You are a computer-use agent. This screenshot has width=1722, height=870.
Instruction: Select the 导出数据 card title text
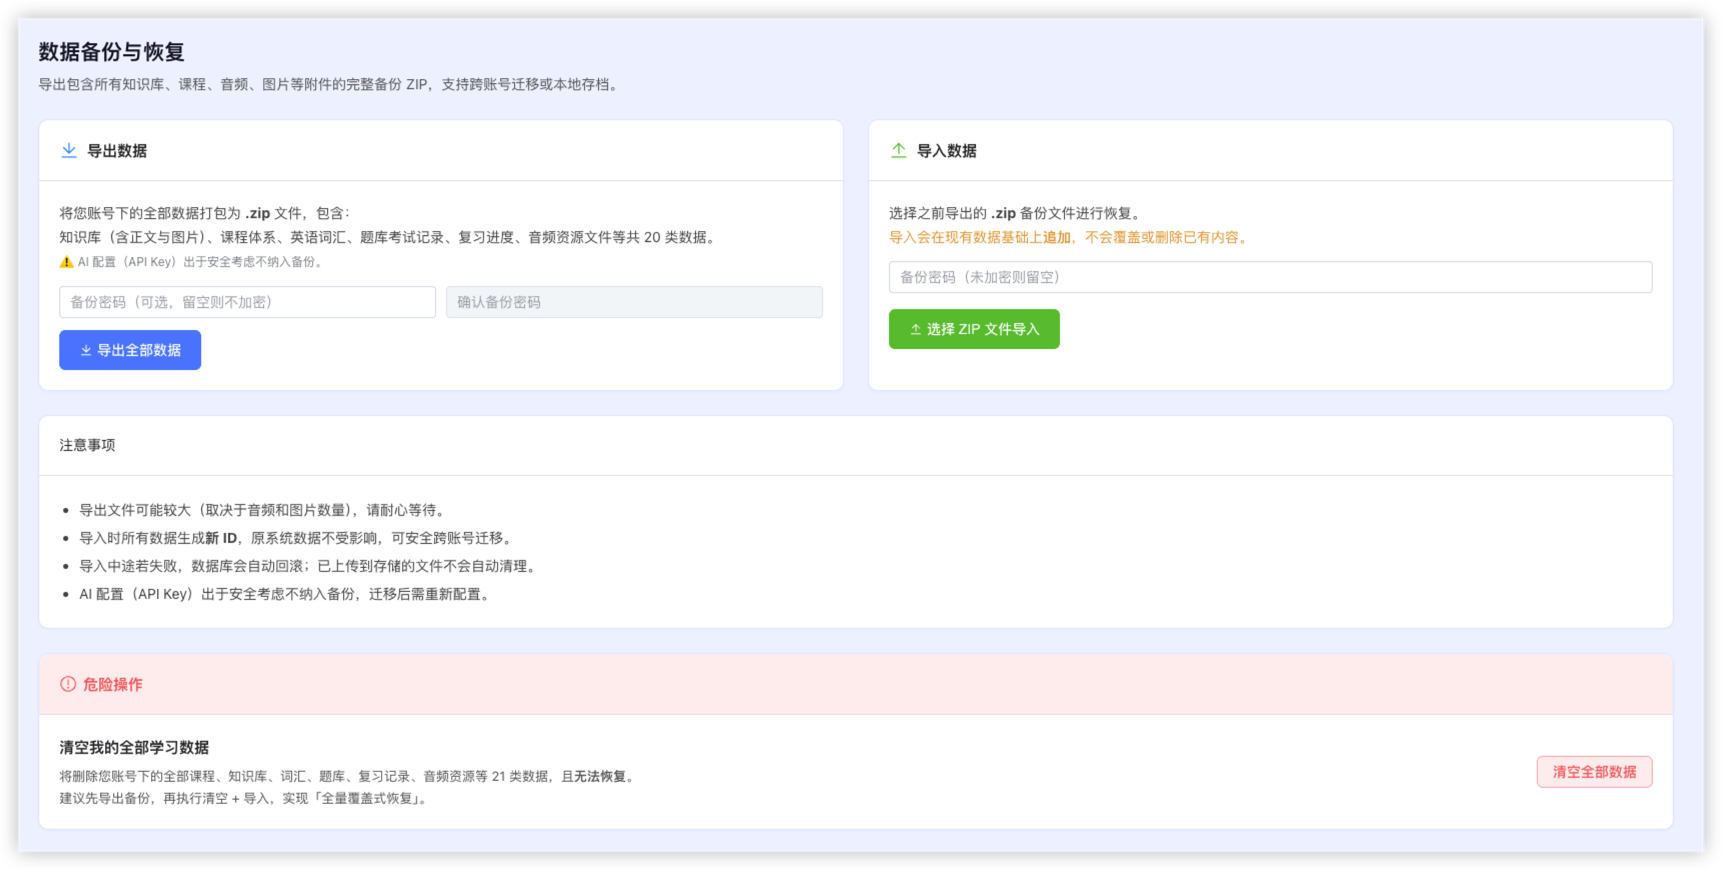[x=117, y=150]
